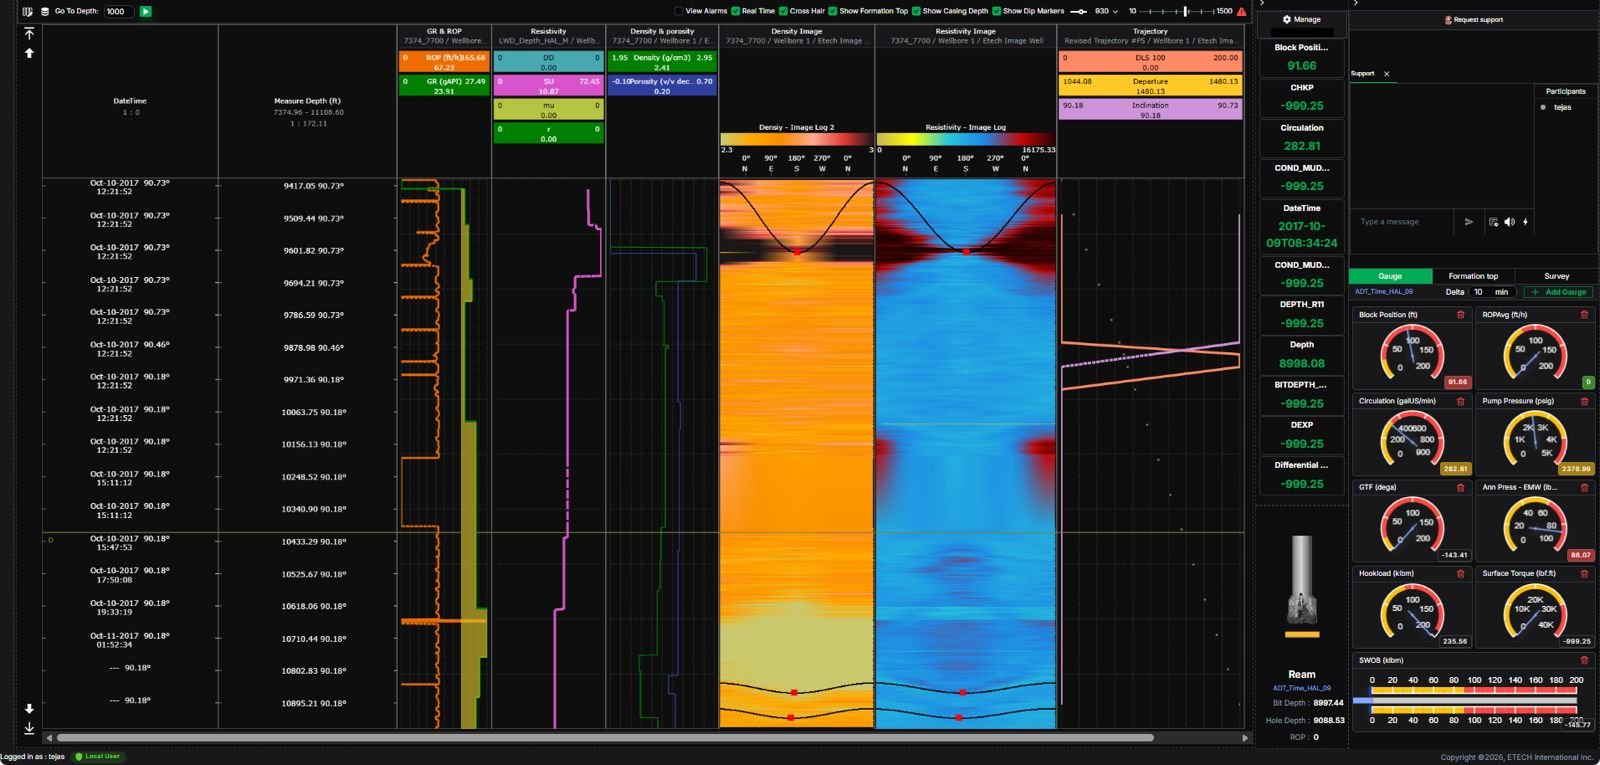Jump to top of log with arrow-bar icon
1600x765 pixels.
(29, 33)
